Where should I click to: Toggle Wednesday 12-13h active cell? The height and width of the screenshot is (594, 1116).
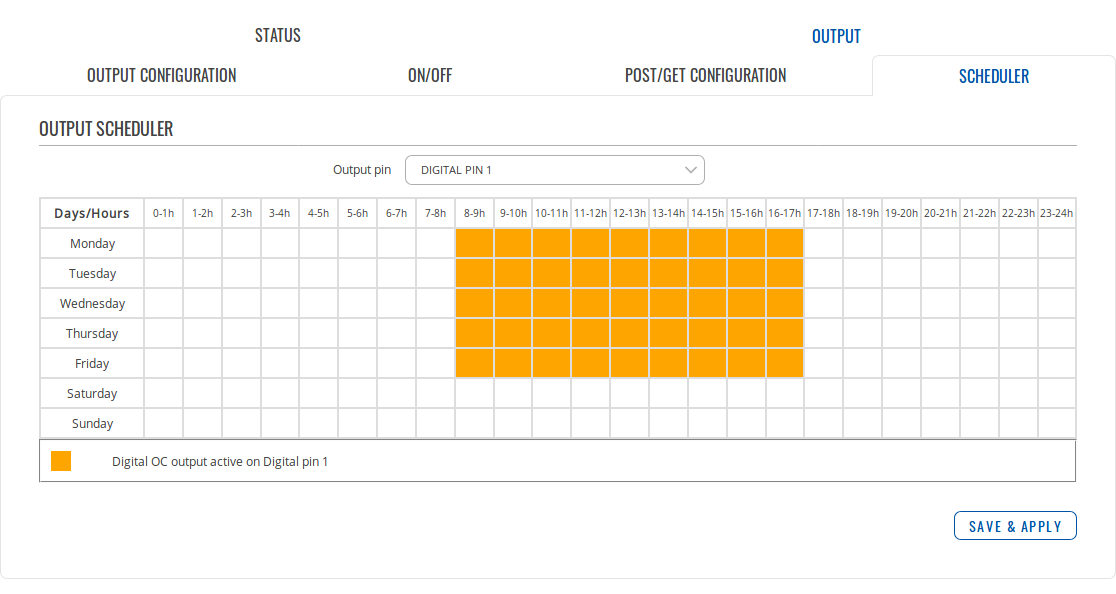point(629,303)
